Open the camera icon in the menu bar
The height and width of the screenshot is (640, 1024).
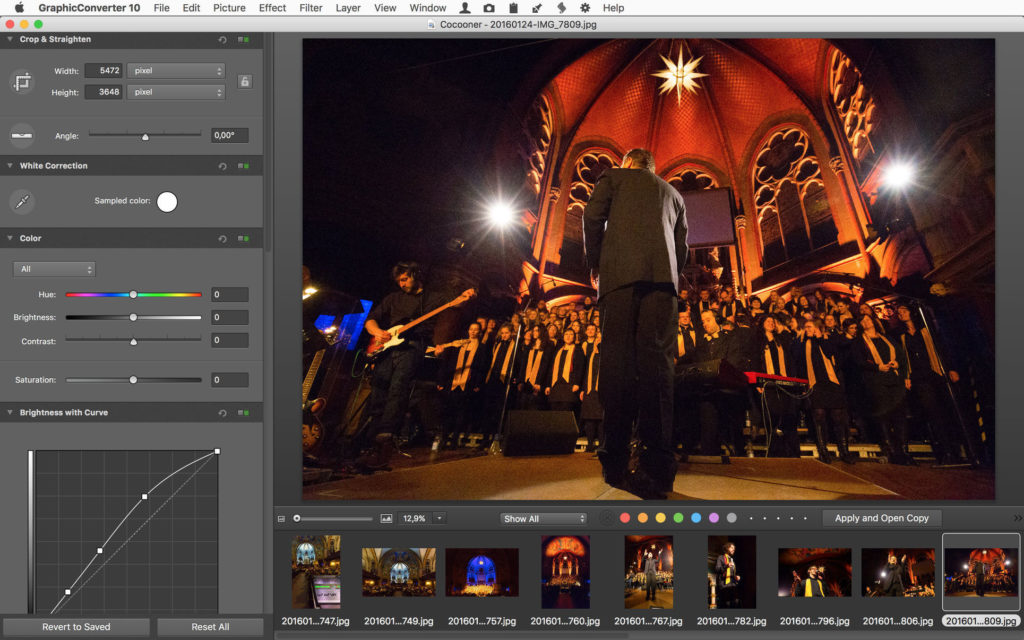pyautogui.click(x=489, y=8)
